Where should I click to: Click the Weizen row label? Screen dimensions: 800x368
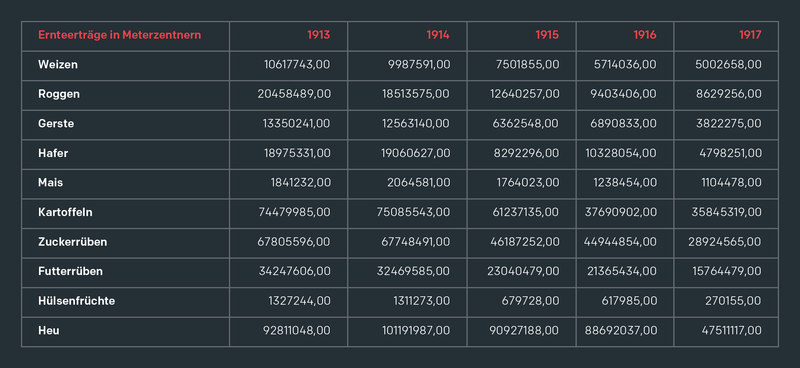(x=58, y=65)
